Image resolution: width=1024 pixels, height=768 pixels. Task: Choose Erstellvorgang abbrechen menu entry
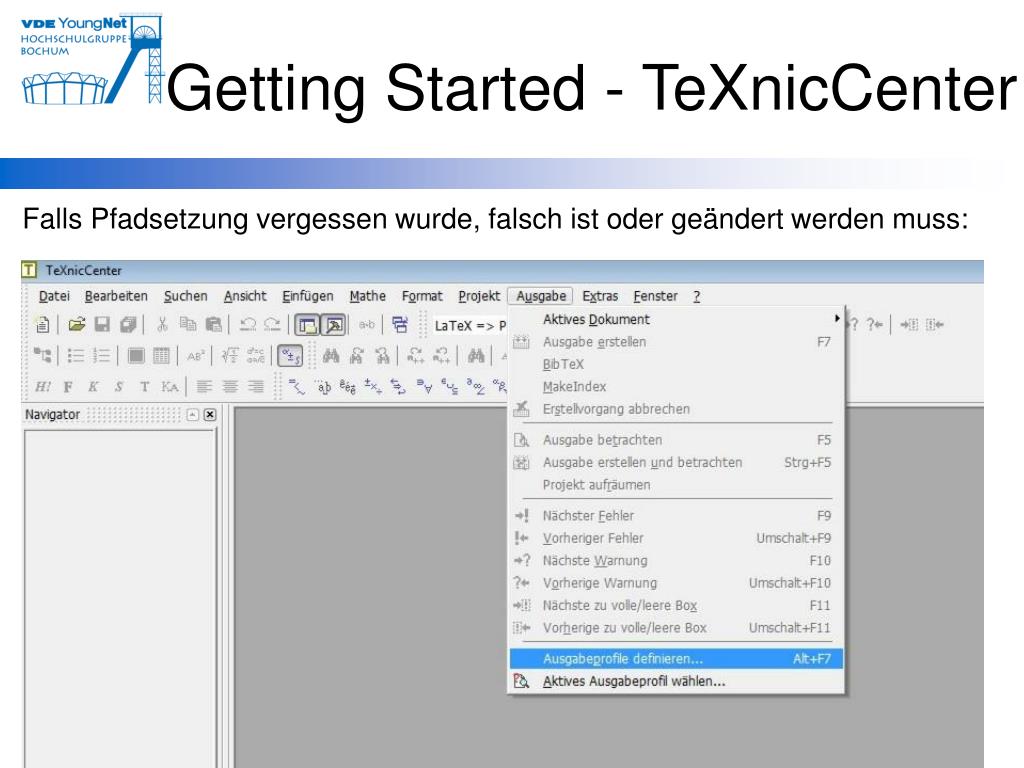coord(677,409)
